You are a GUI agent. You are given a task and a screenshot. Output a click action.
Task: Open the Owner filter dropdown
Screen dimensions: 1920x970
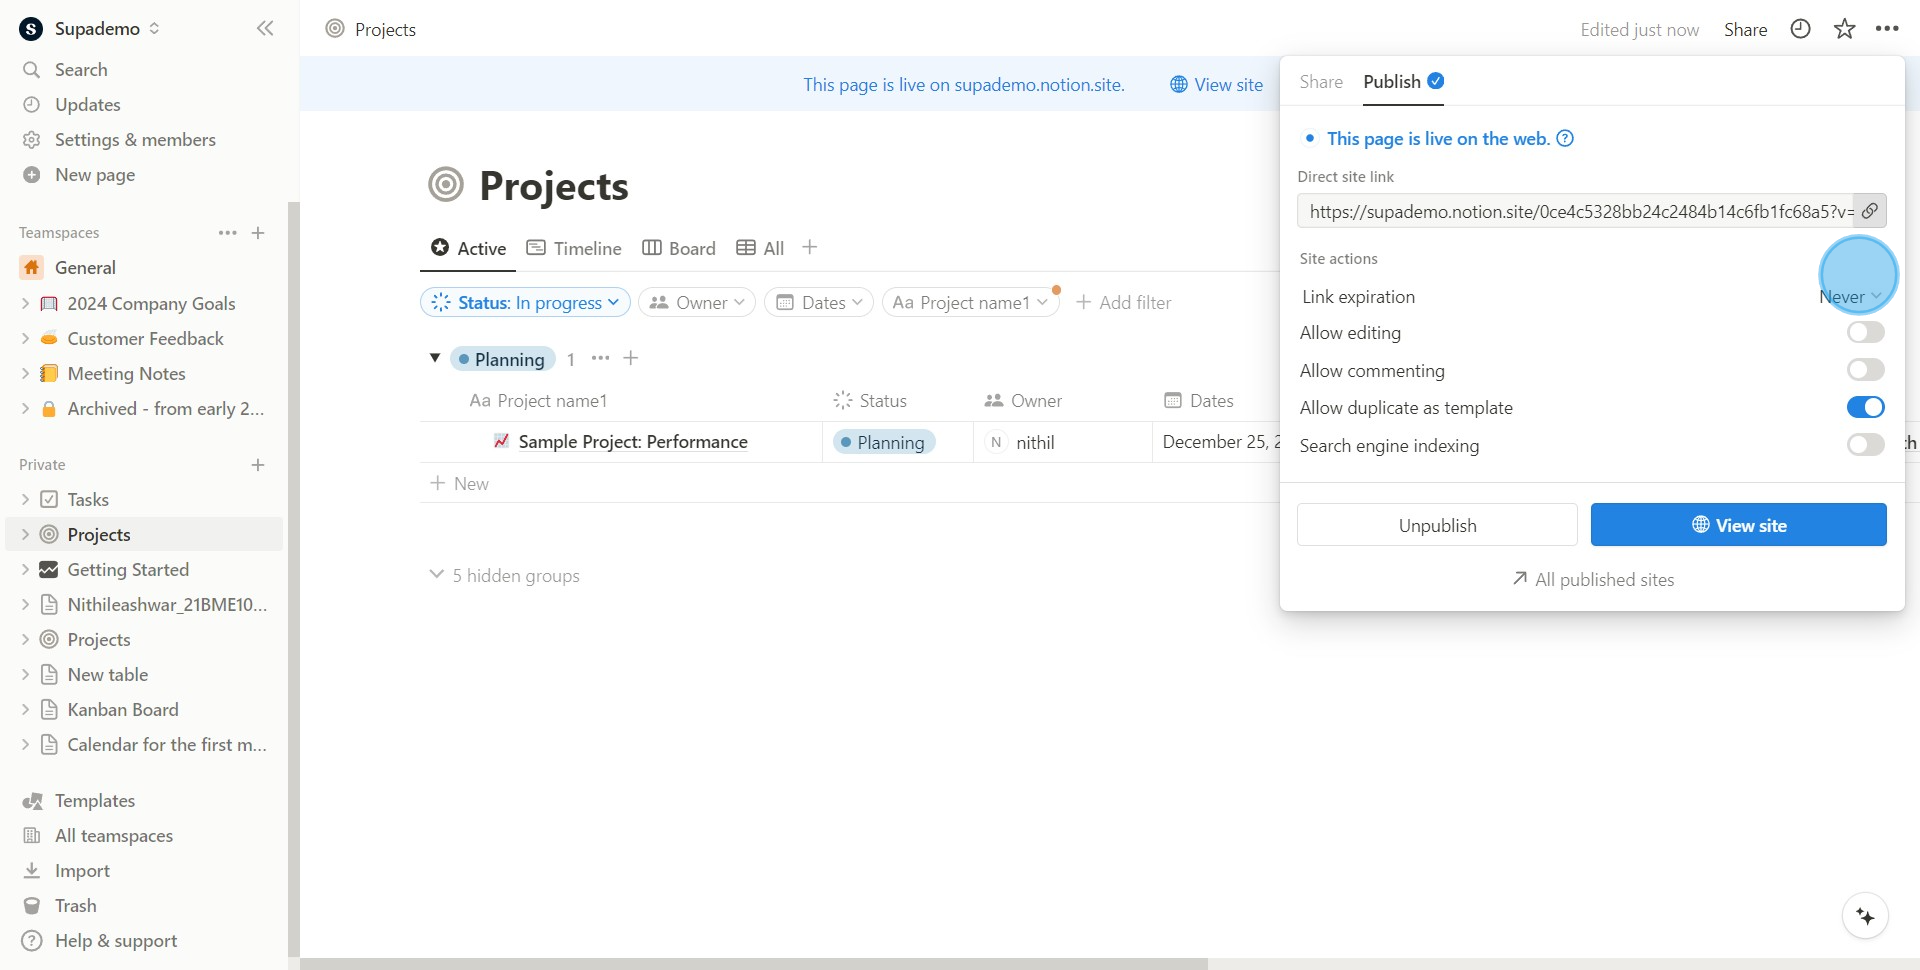pos(697,302)
